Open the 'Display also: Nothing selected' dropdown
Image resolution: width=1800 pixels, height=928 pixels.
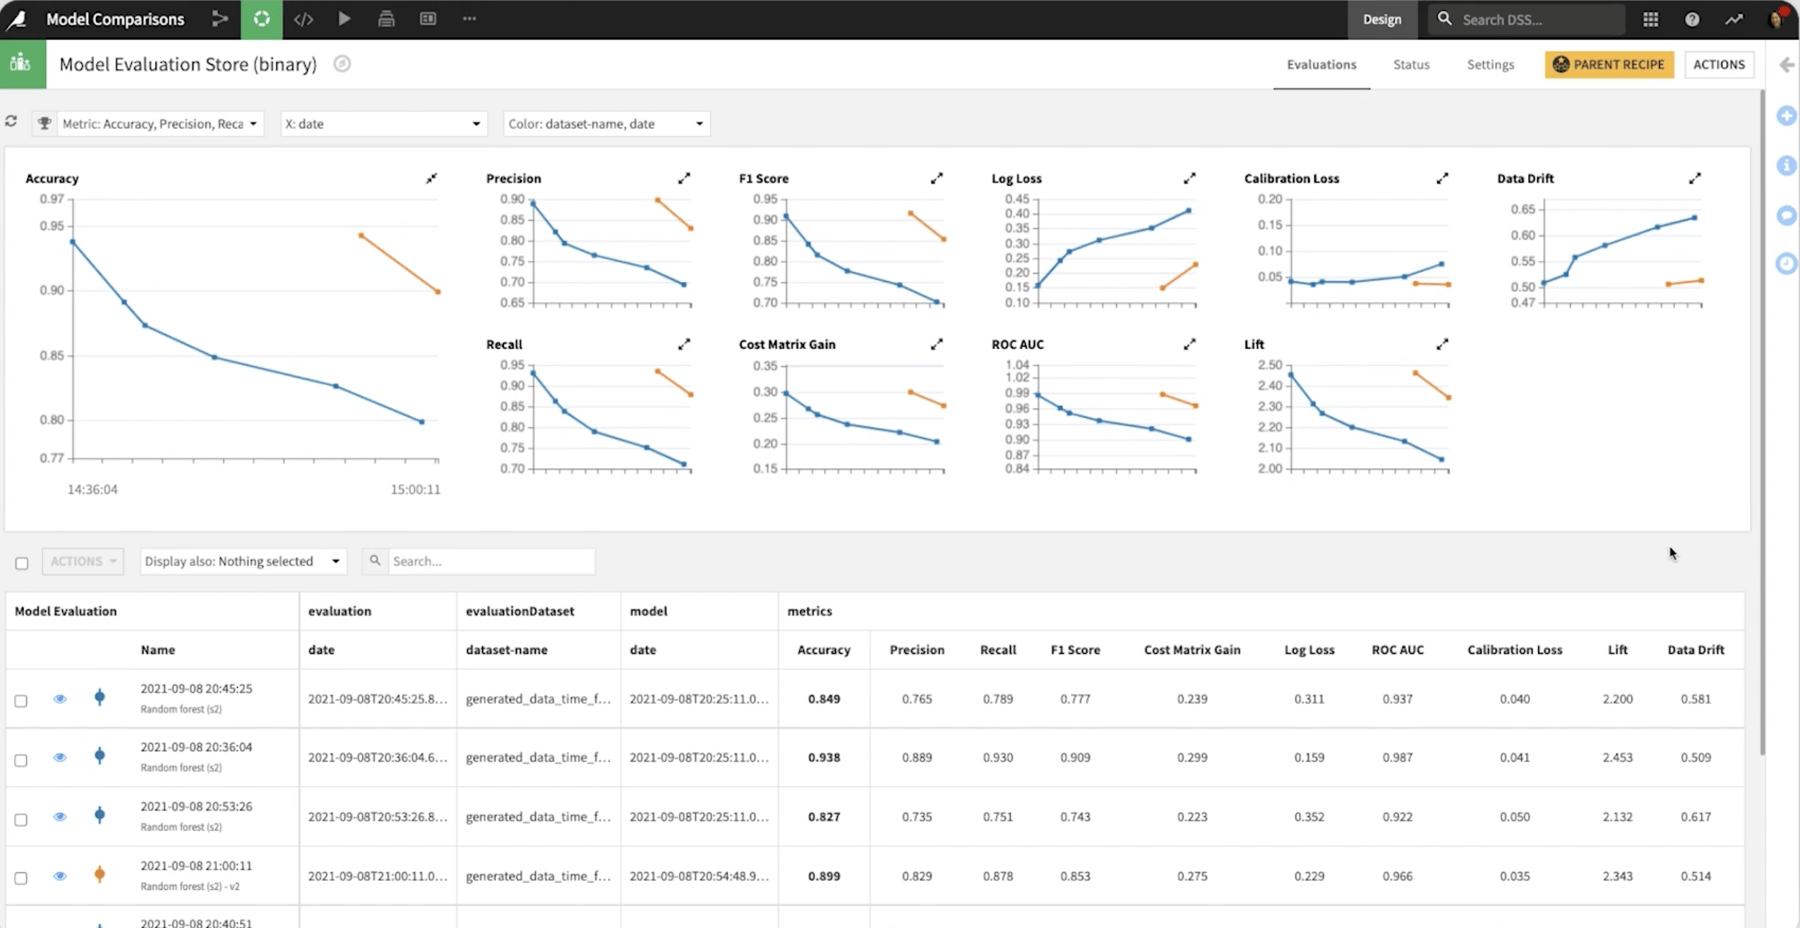242,561
